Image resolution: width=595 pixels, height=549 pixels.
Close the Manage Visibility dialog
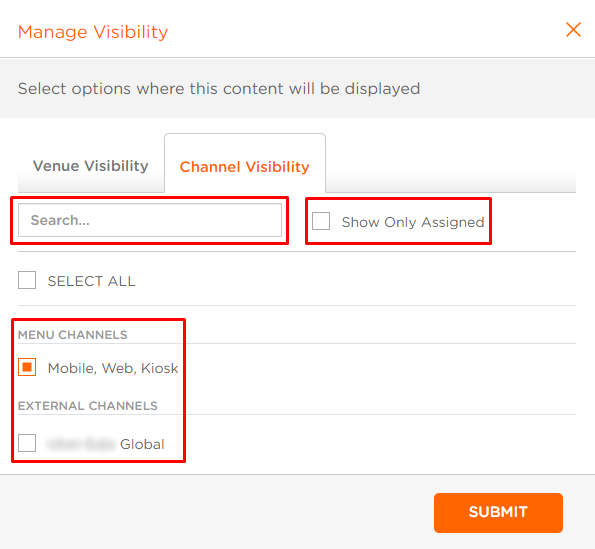click(x=573, y=30)
